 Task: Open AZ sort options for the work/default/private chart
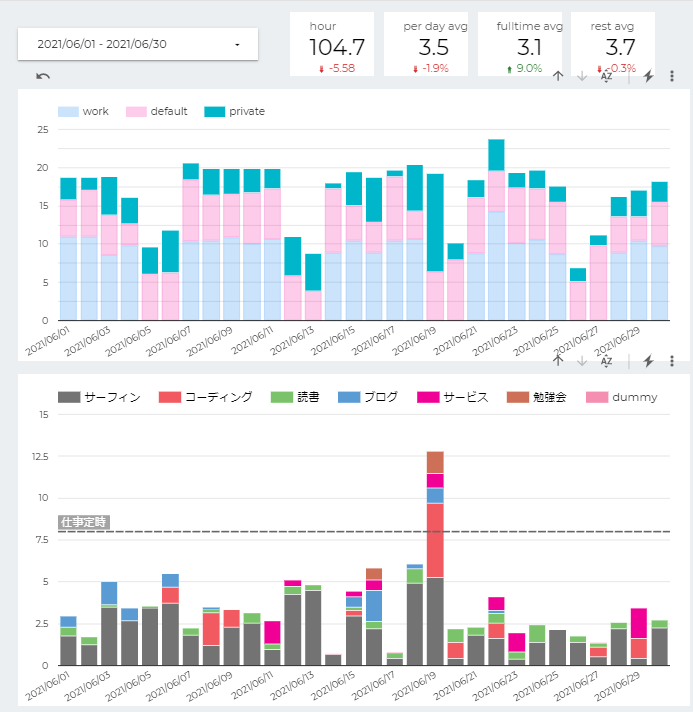(606, 76)
